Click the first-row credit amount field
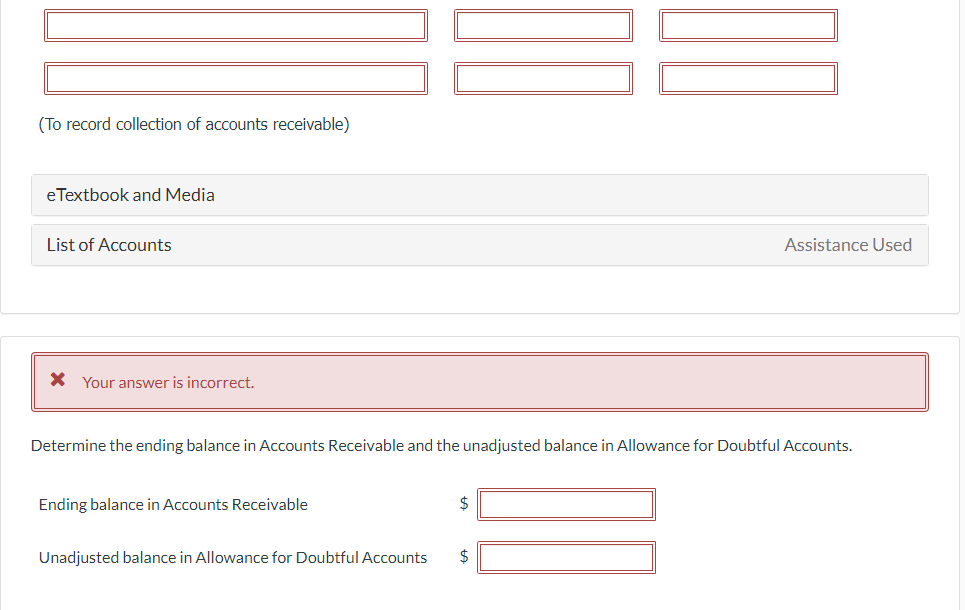965x610 pixels. tap(748, 26)
